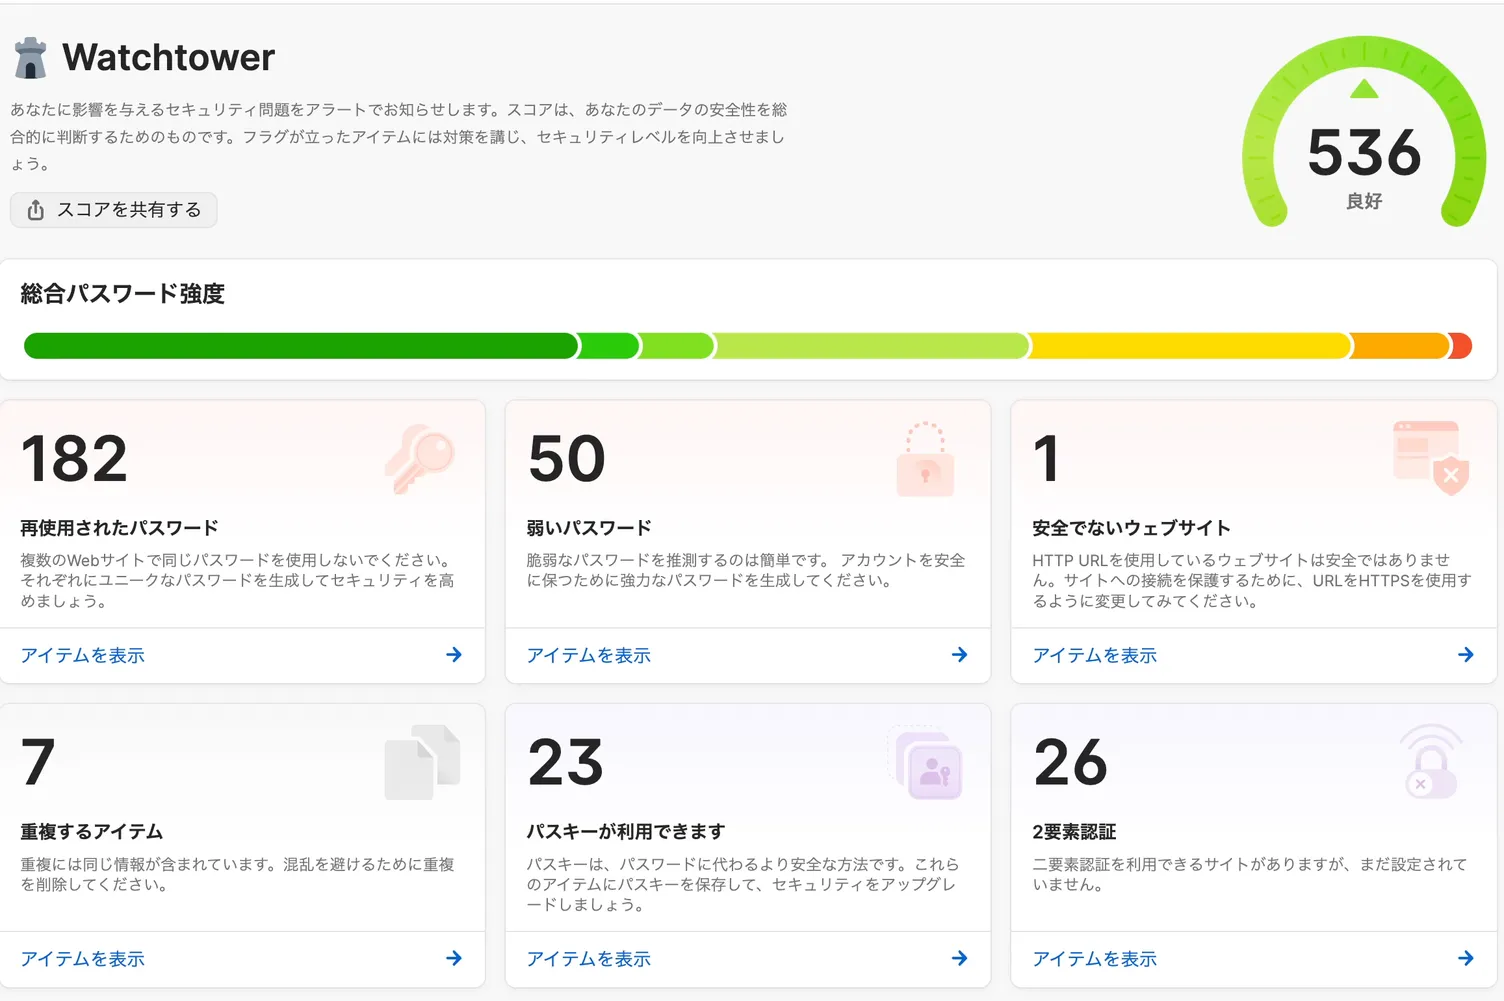The width and height of the screenshot is (1504, 1001).
Task: Click the yellow segment of the strength bar
Action: click(x=1191, y=346)
